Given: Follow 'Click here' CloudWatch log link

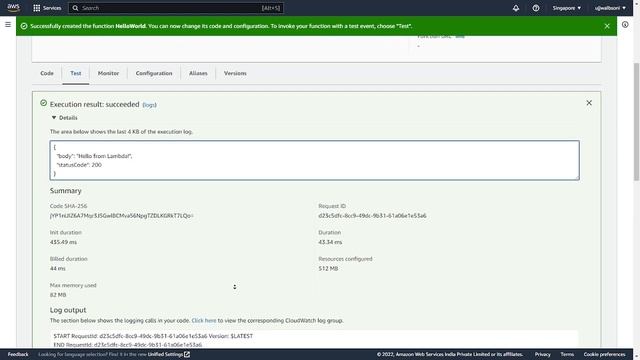Looking at the screenshot, I should [204, 320].
